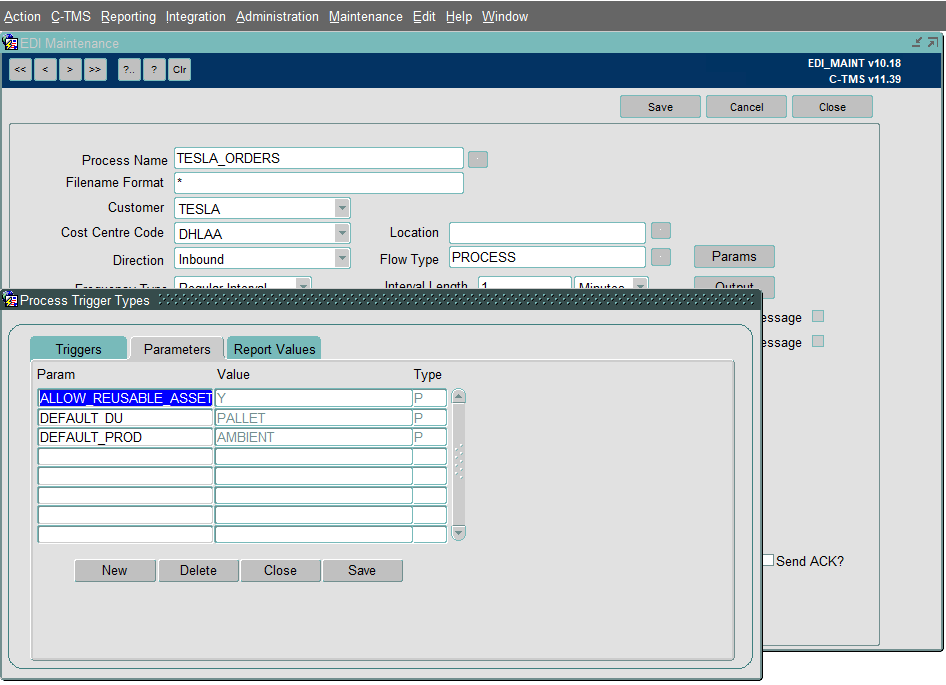The width and height of the screenshot is (946, 685).
Task: Click the AMBIENT value cell
Action: [314, 437]
